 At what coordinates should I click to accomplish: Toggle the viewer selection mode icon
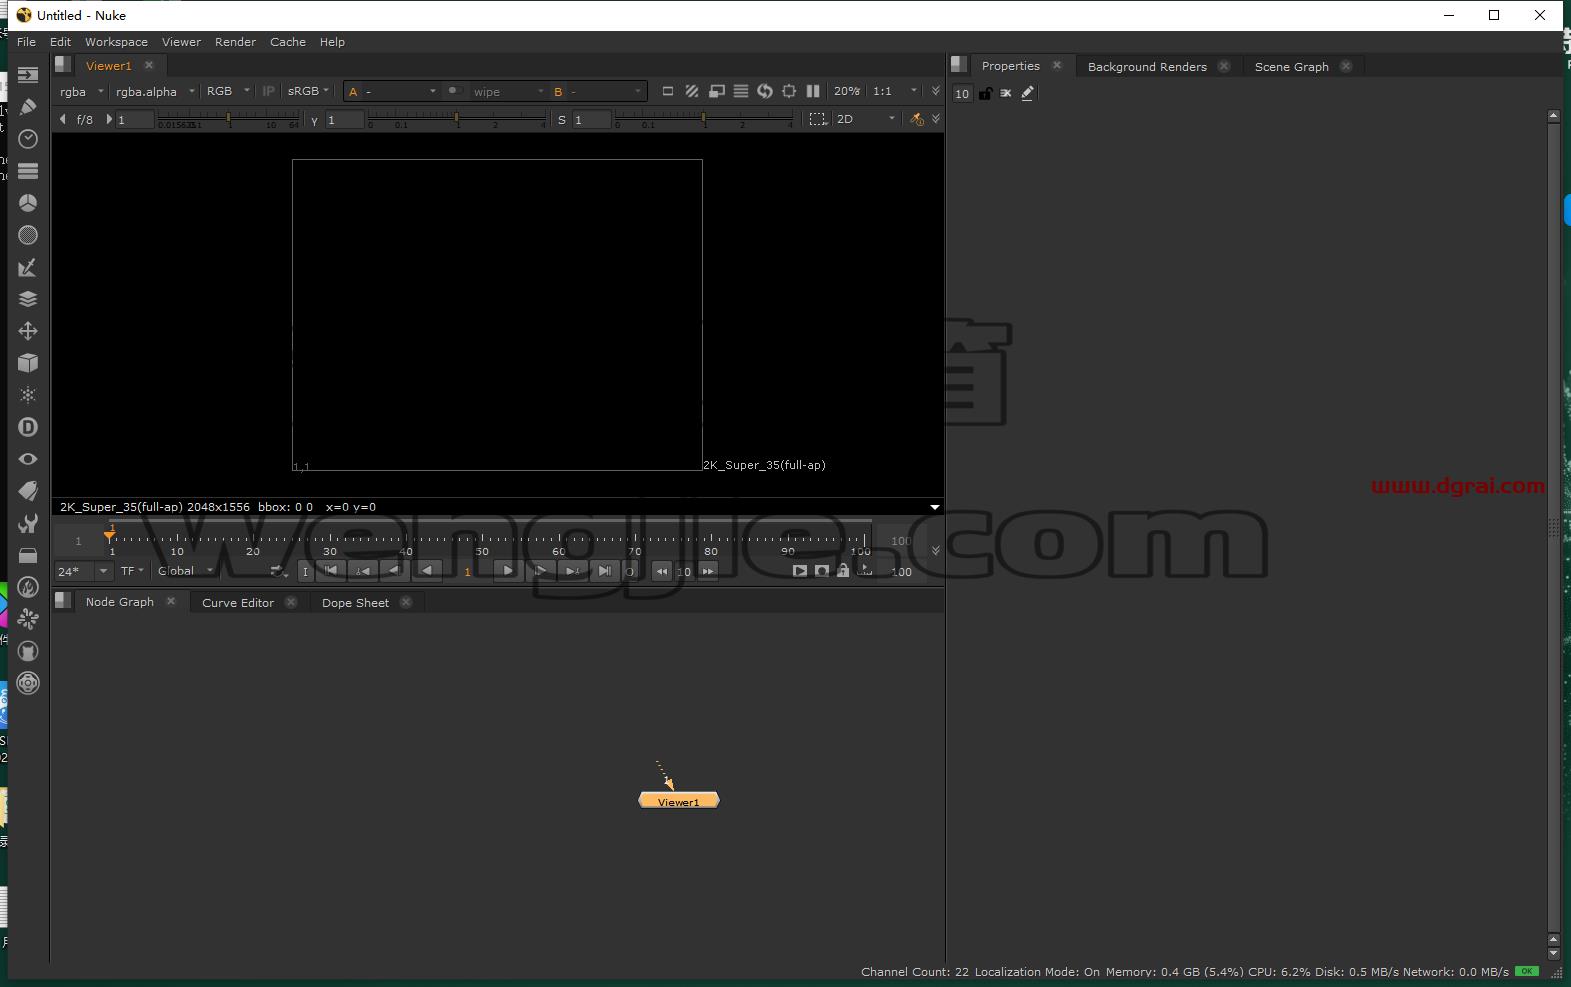pyautogui.click(x=818, y=119)
